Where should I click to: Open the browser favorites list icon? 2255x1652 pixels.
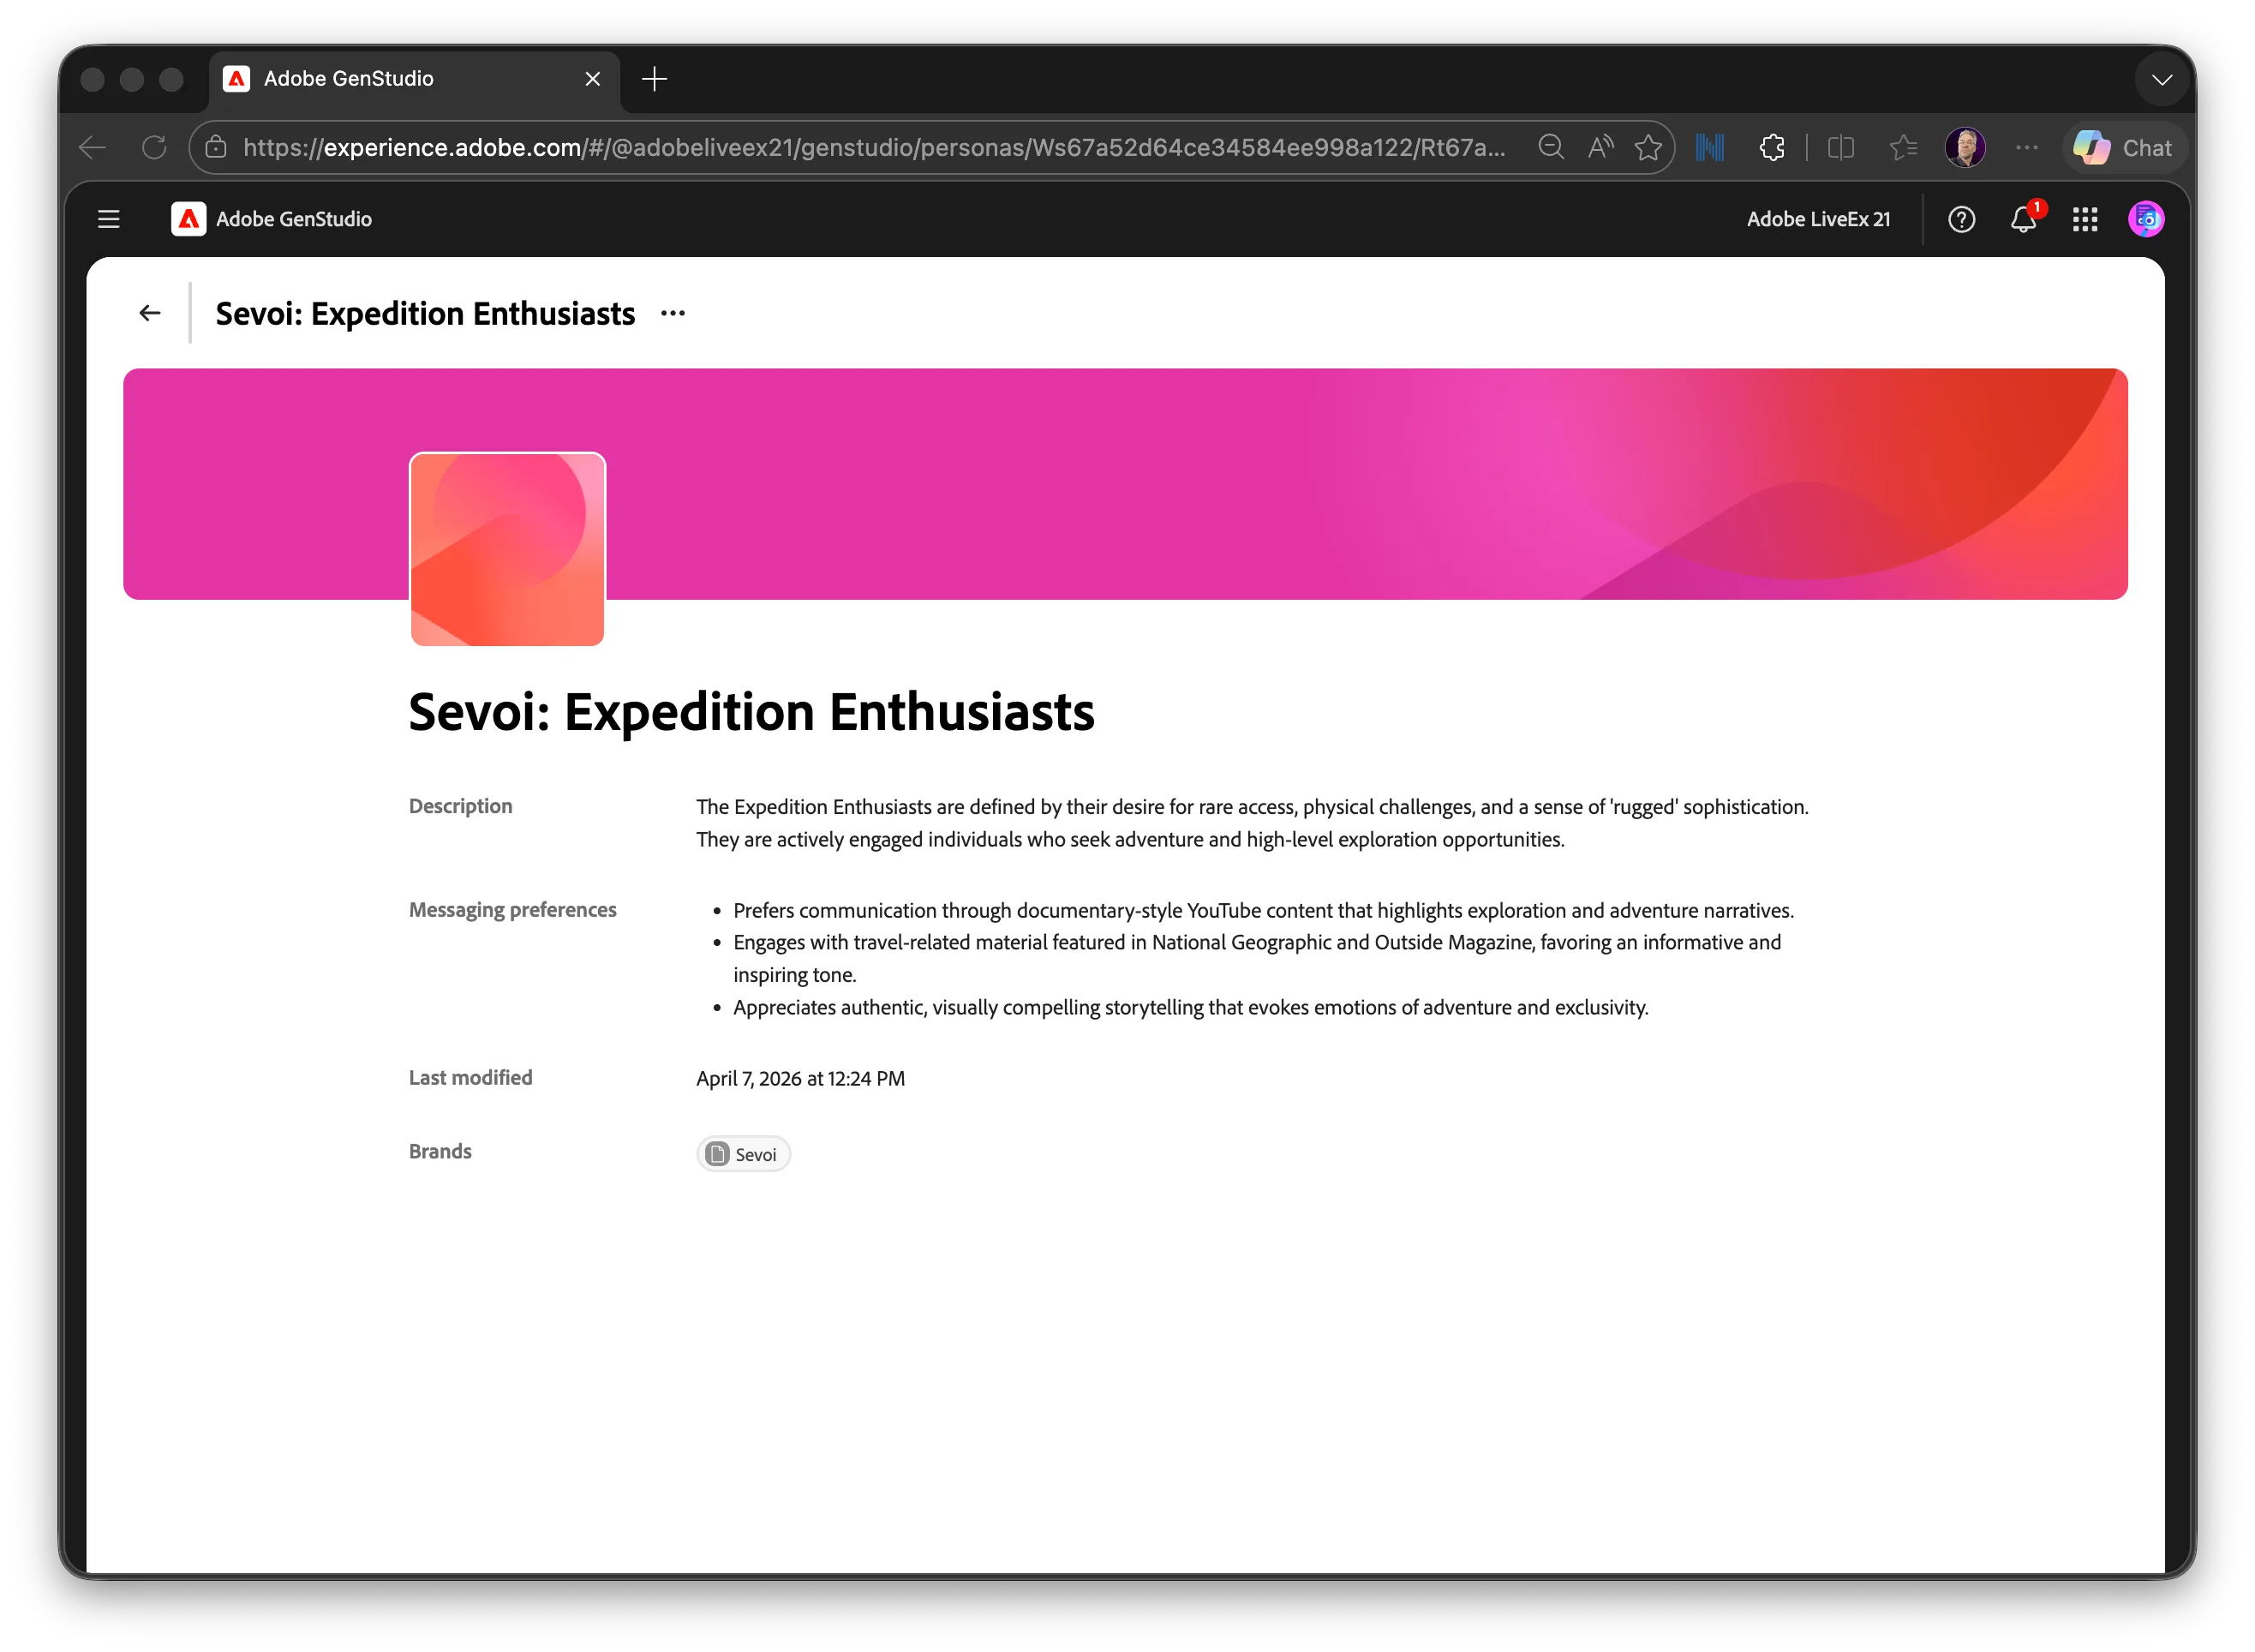point(1902,148)
